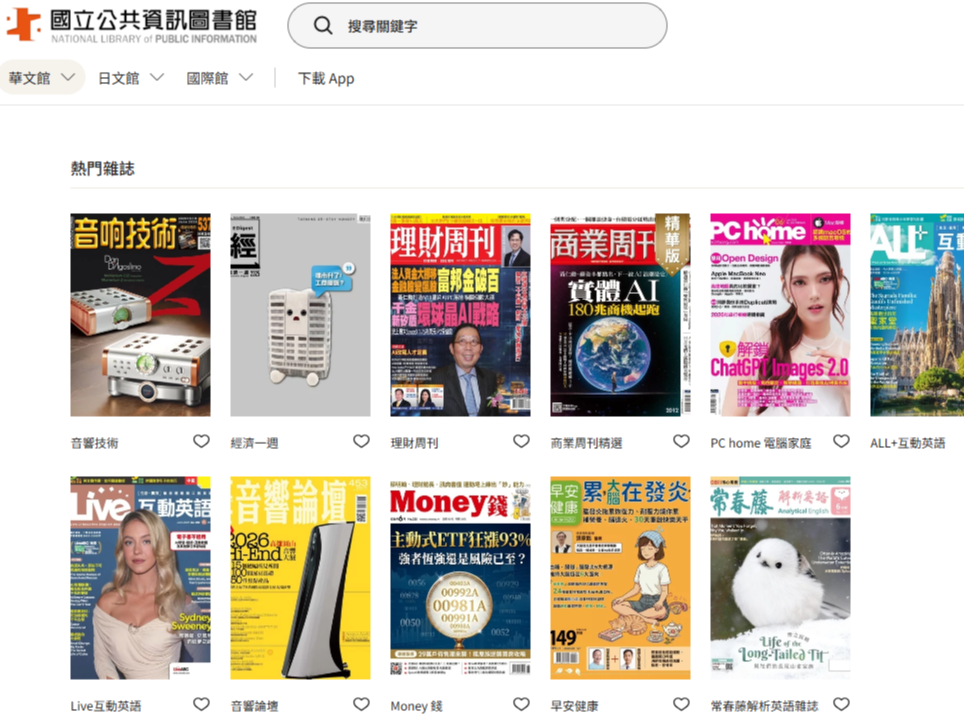964x723 pixels.
Task: Open the 常春藤 bird magazine cover
Action: 780,578
